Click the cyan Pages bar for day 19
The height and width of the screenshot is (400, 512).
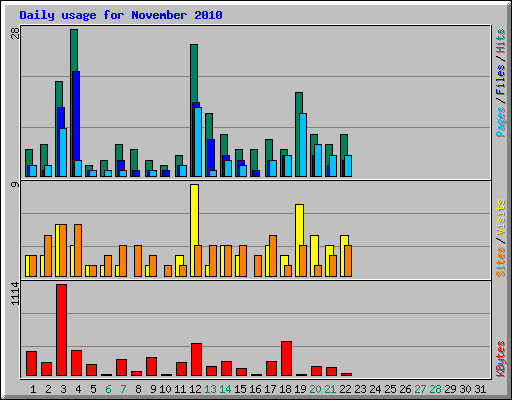(x=303, y=145)
